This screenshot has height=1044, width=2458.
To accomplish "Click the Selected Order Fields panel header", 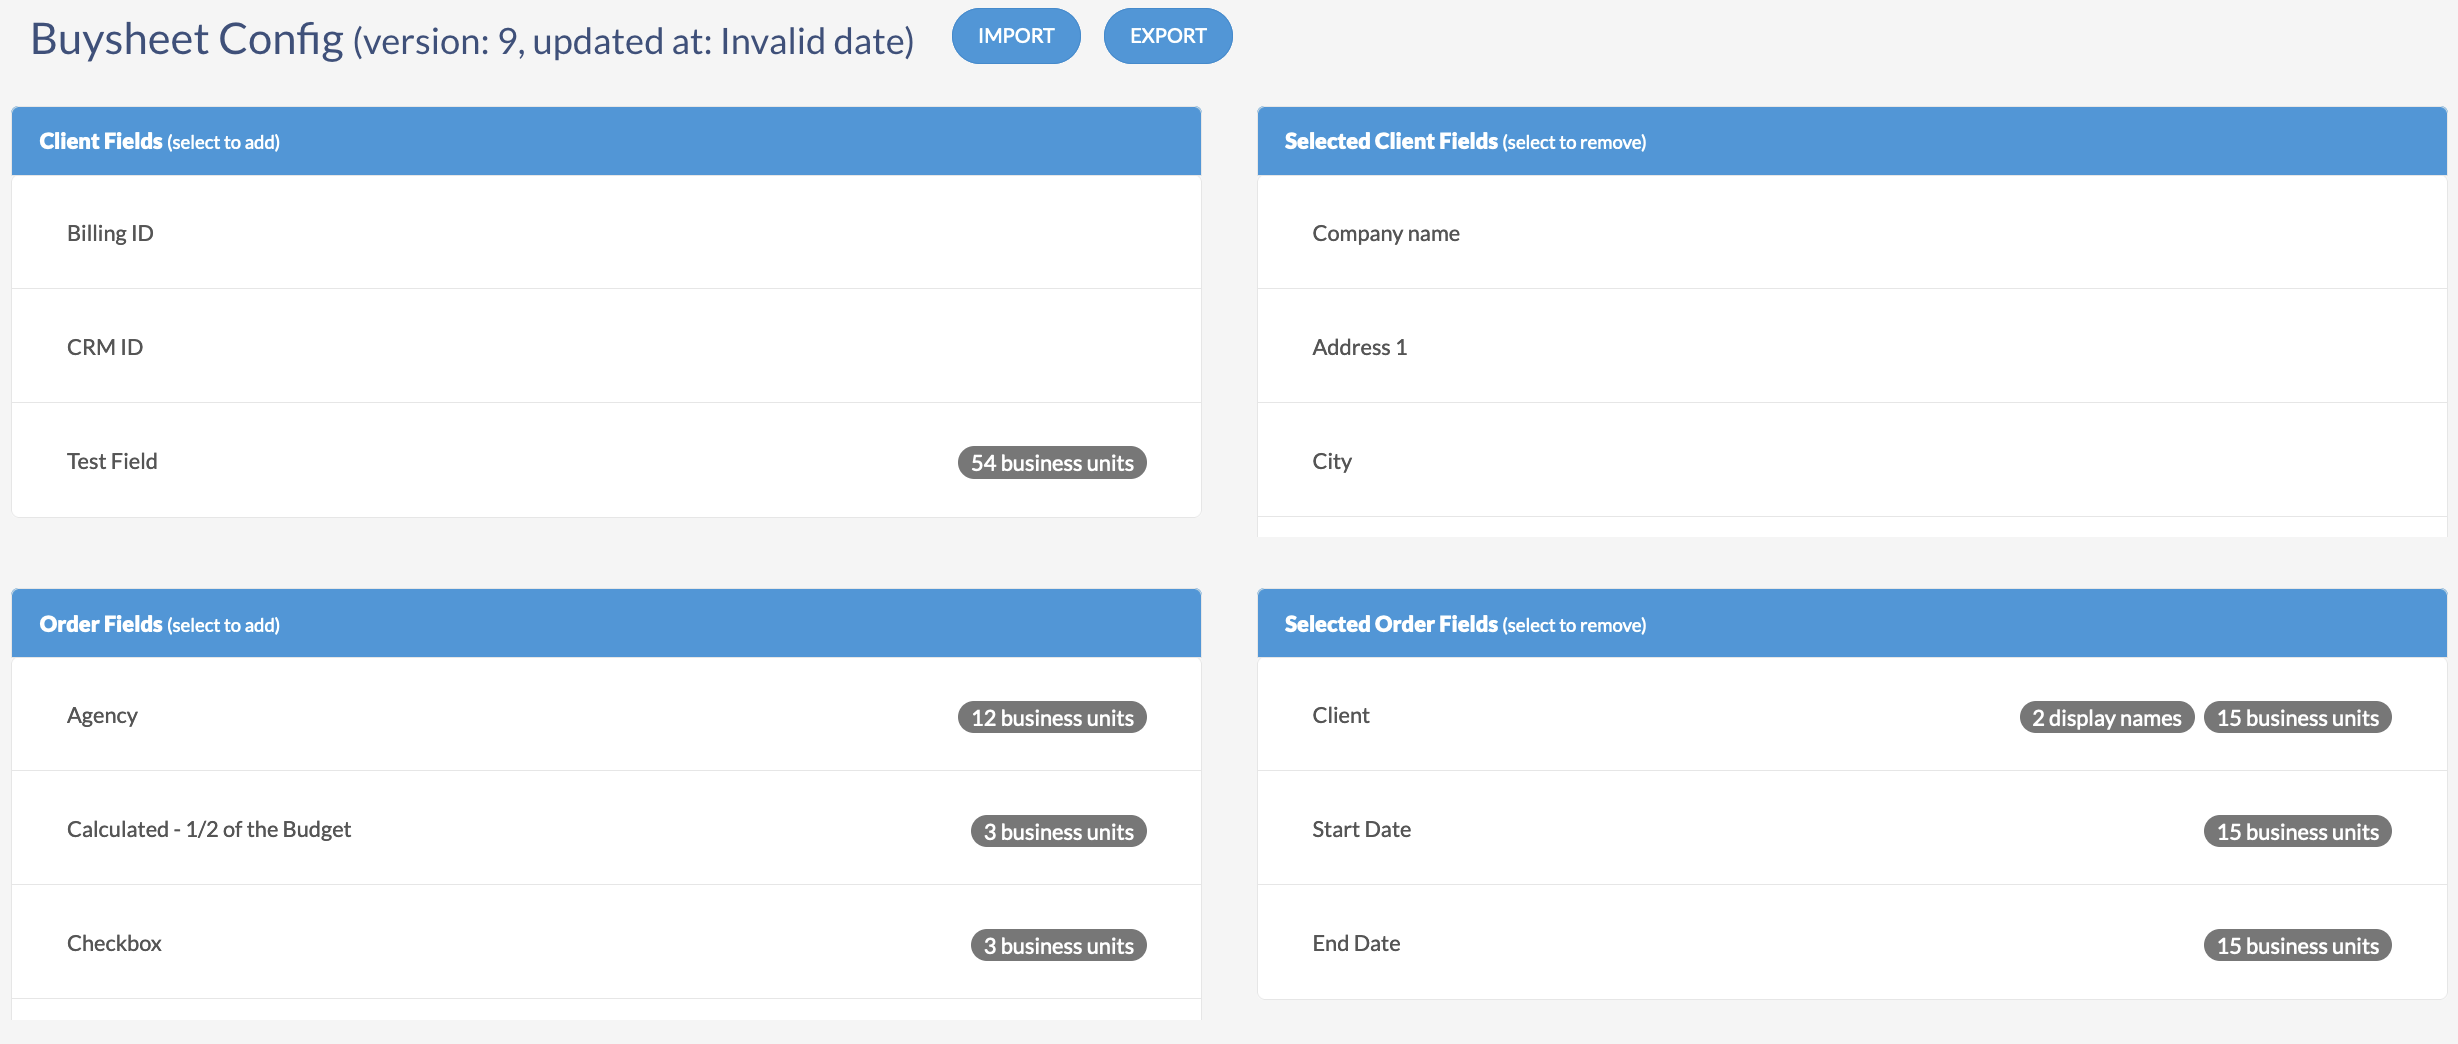I will pyautogui.click(x=1852, y=624).
